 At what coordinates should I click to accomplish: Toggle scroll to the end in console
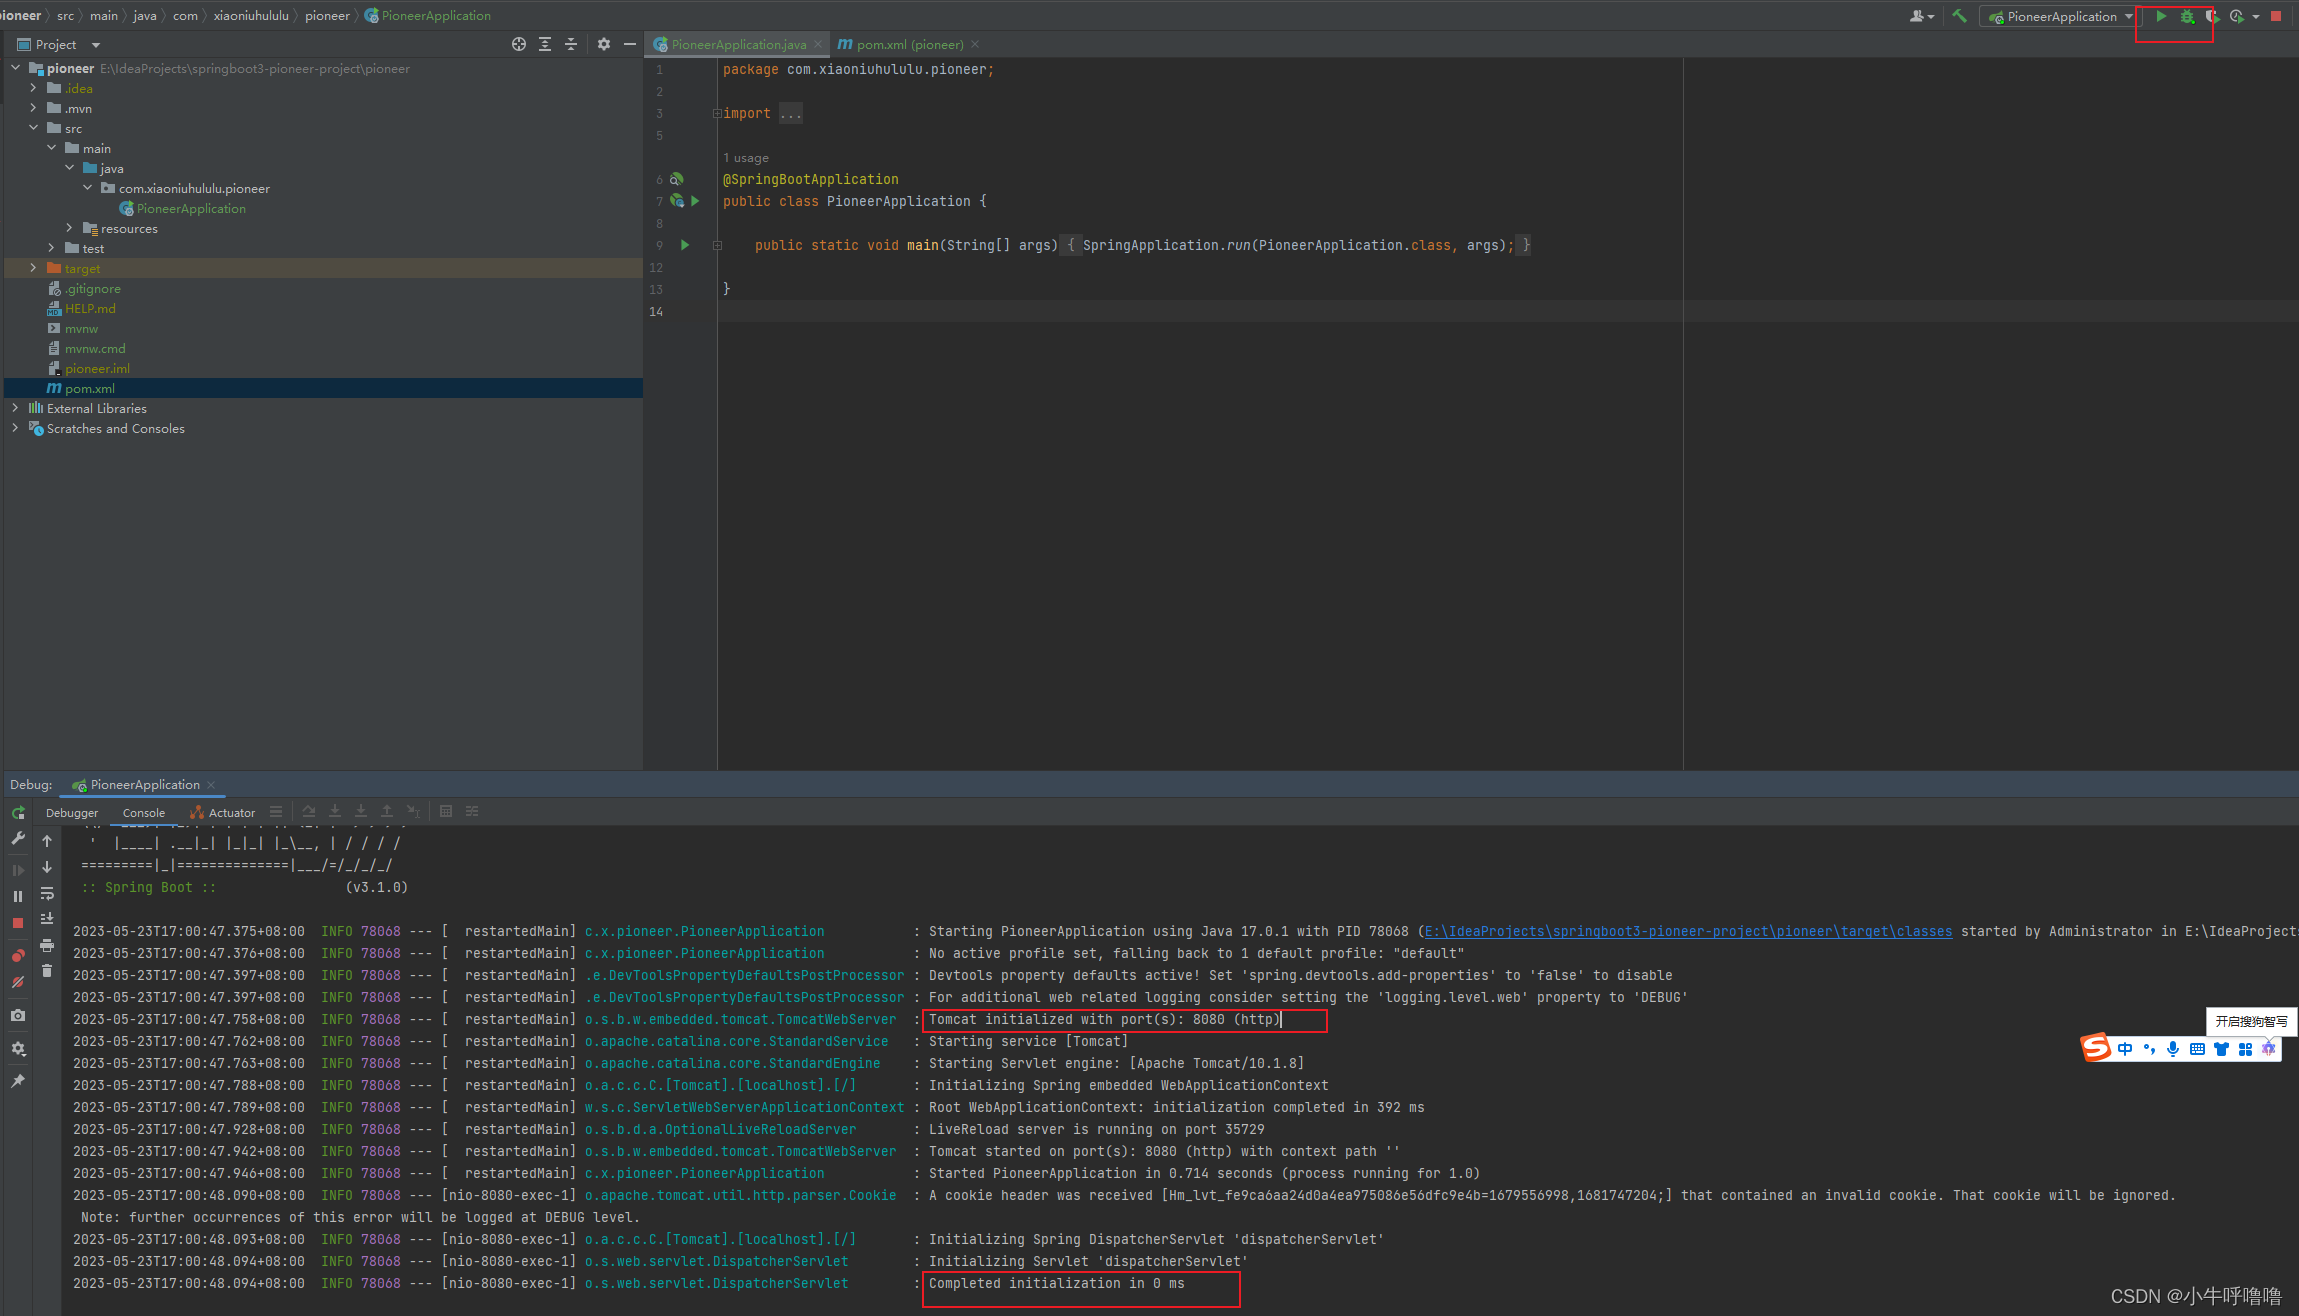pyautogui.click(x=47, y=919)
